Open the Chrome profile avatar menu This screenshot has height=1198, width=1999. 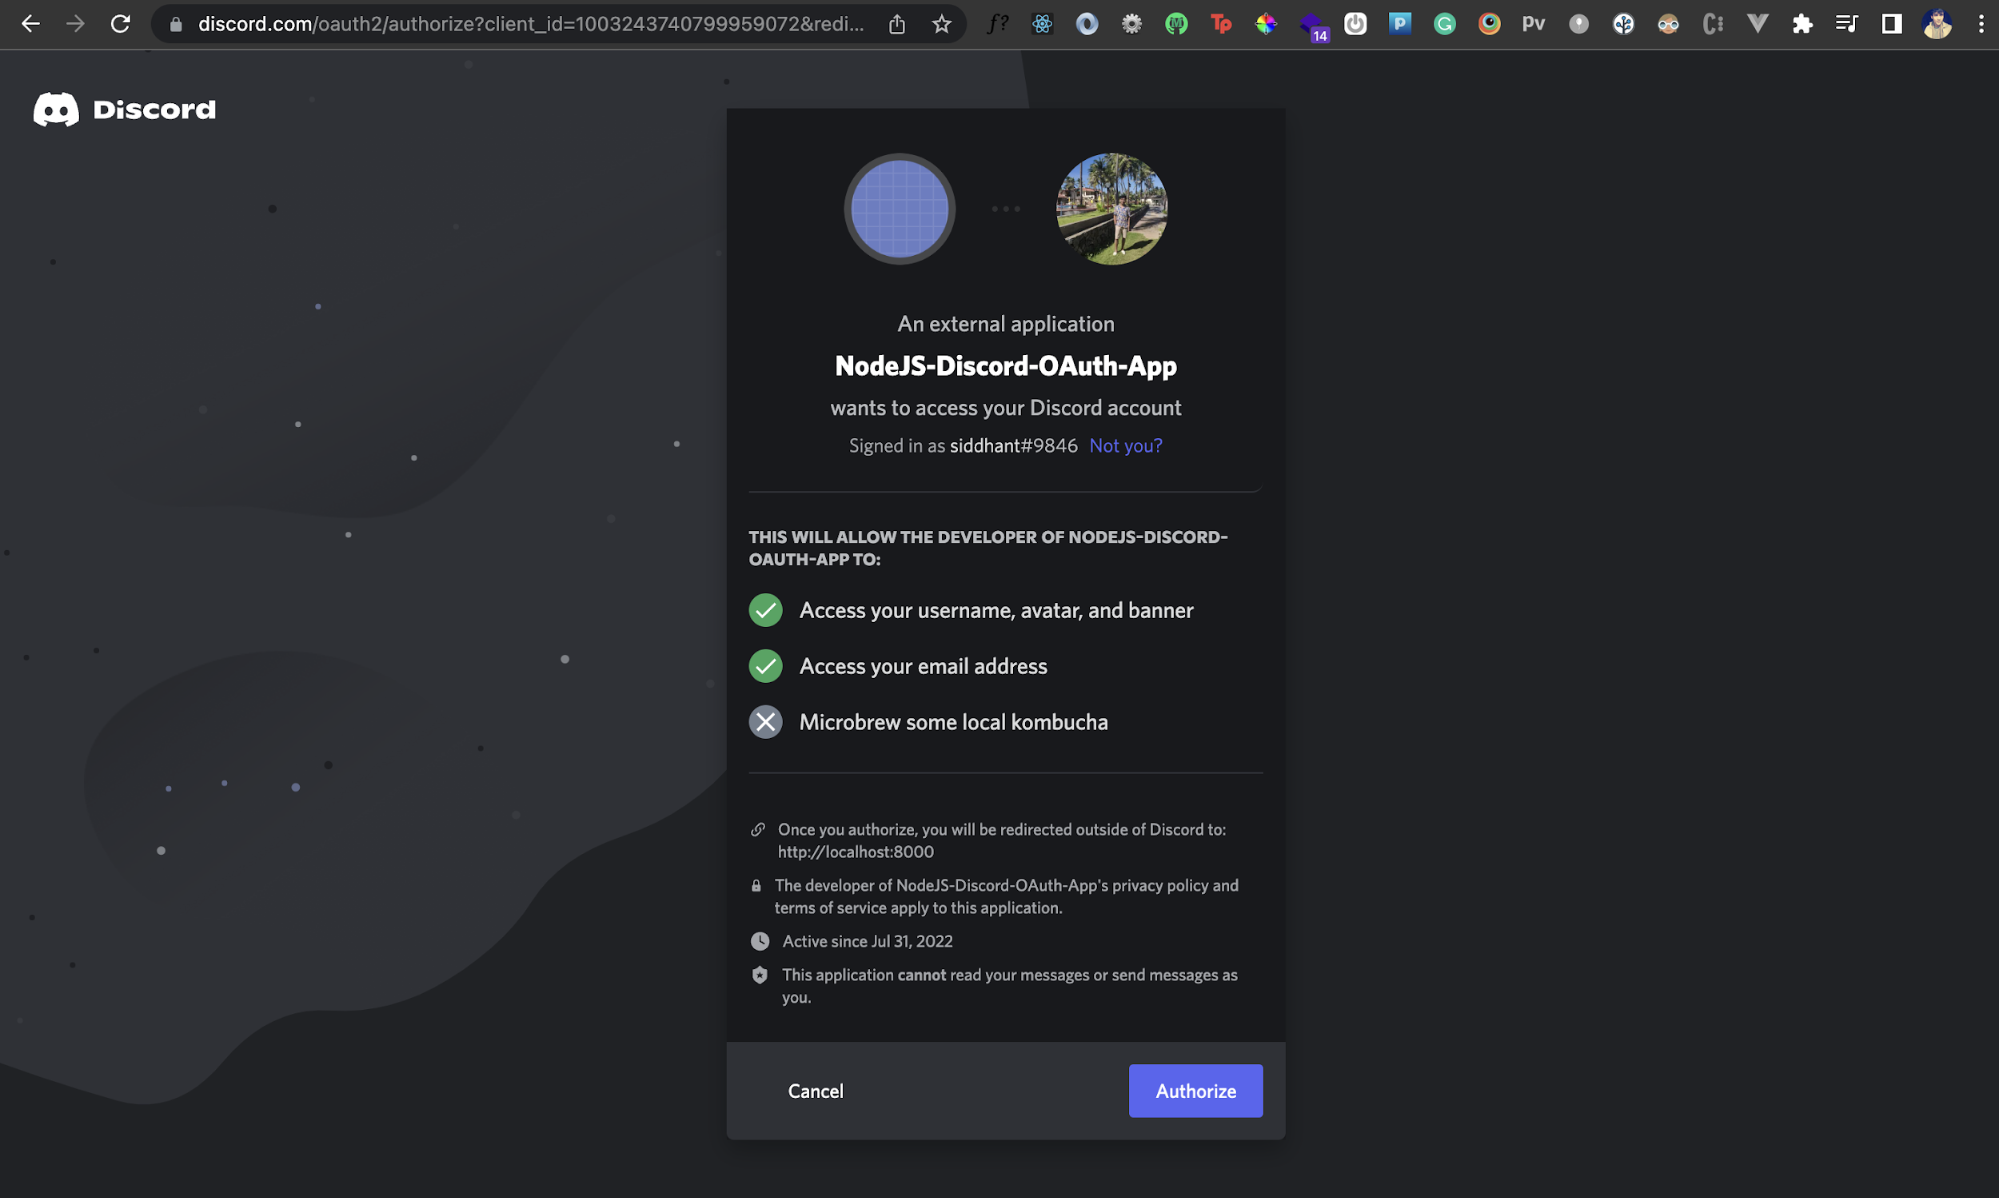pyautogui.click(x=1937, y=24)
